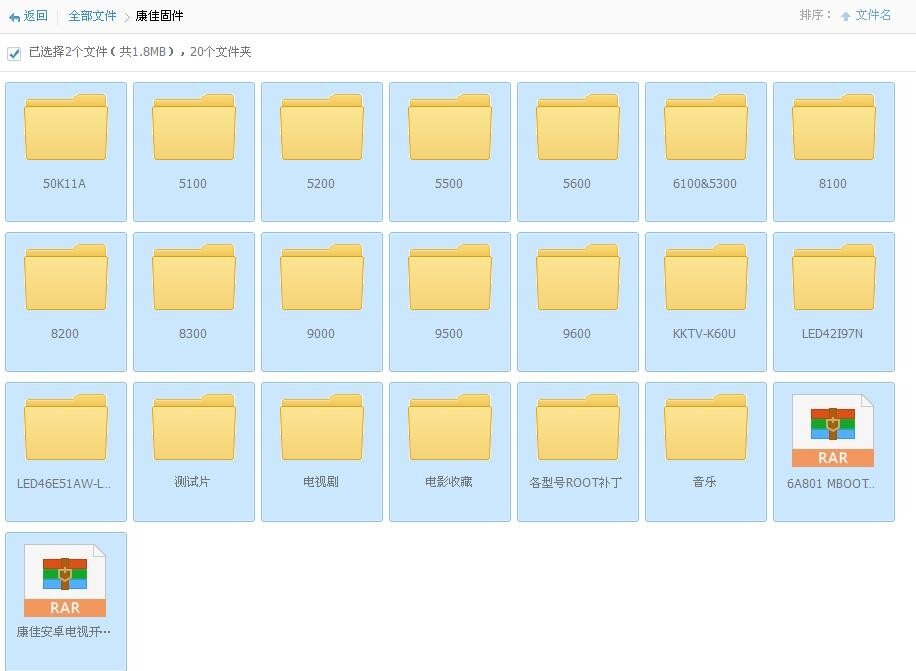The height and width of the screenshot is (671, 916).
Task: Open the 6100&5300 folder icon
Action: pyautogui.click(x=705, y=127)
